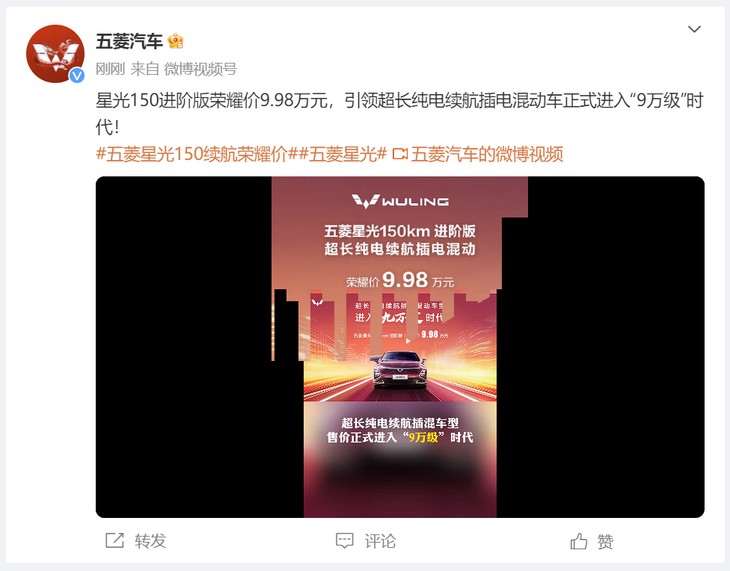Image resolution: width=730 pixels, height=571 pixels.
Task: Select the 评论 text label
Action: tap(380, 541)
